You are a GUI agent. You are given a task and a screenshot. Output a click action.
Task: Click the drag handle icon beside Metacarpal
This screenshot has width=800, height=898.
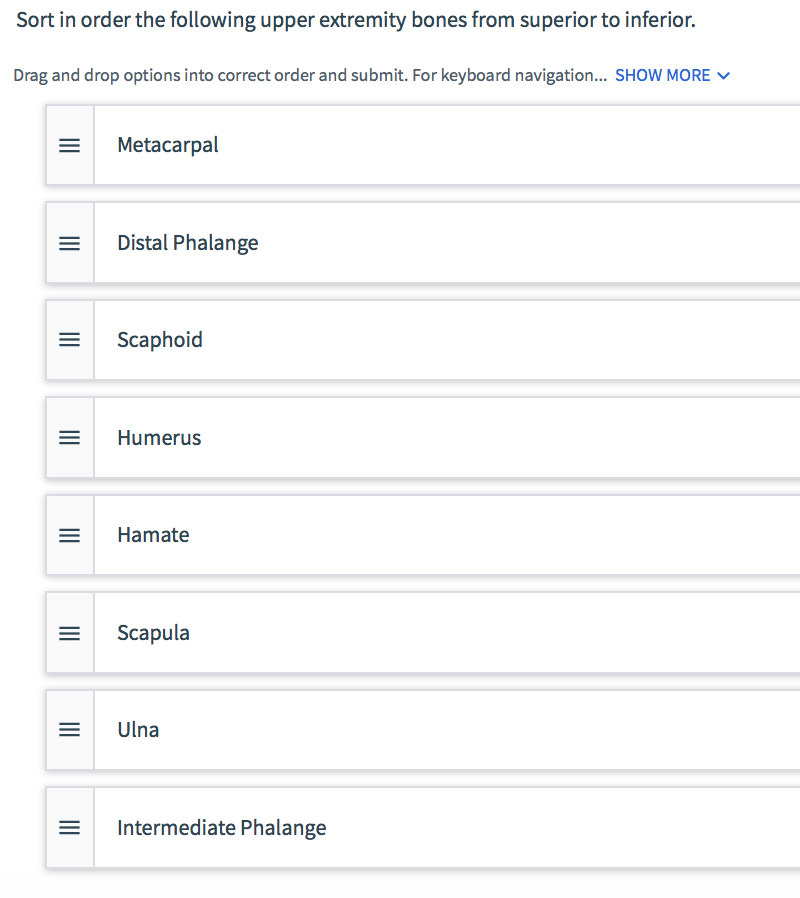pos(69,145)
